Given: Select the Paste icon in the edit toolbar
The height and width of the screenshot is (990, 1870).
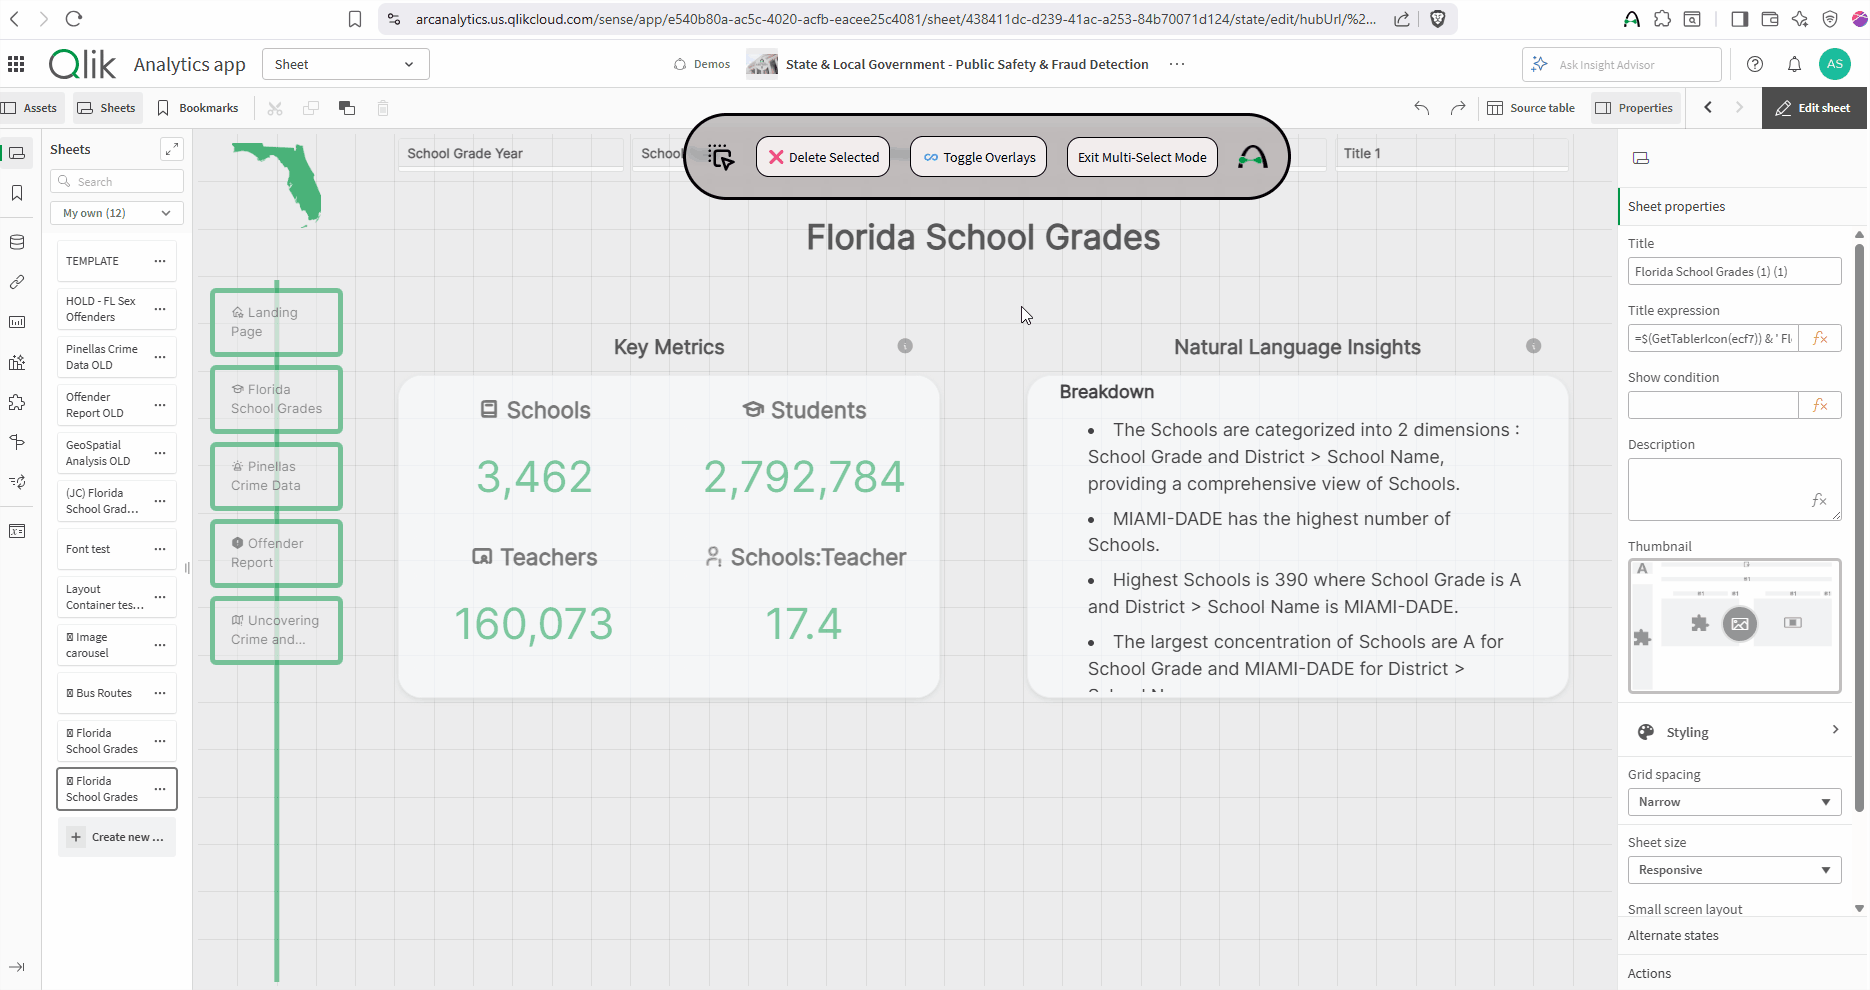Looking at the screenshot, I should pos(347,108).
